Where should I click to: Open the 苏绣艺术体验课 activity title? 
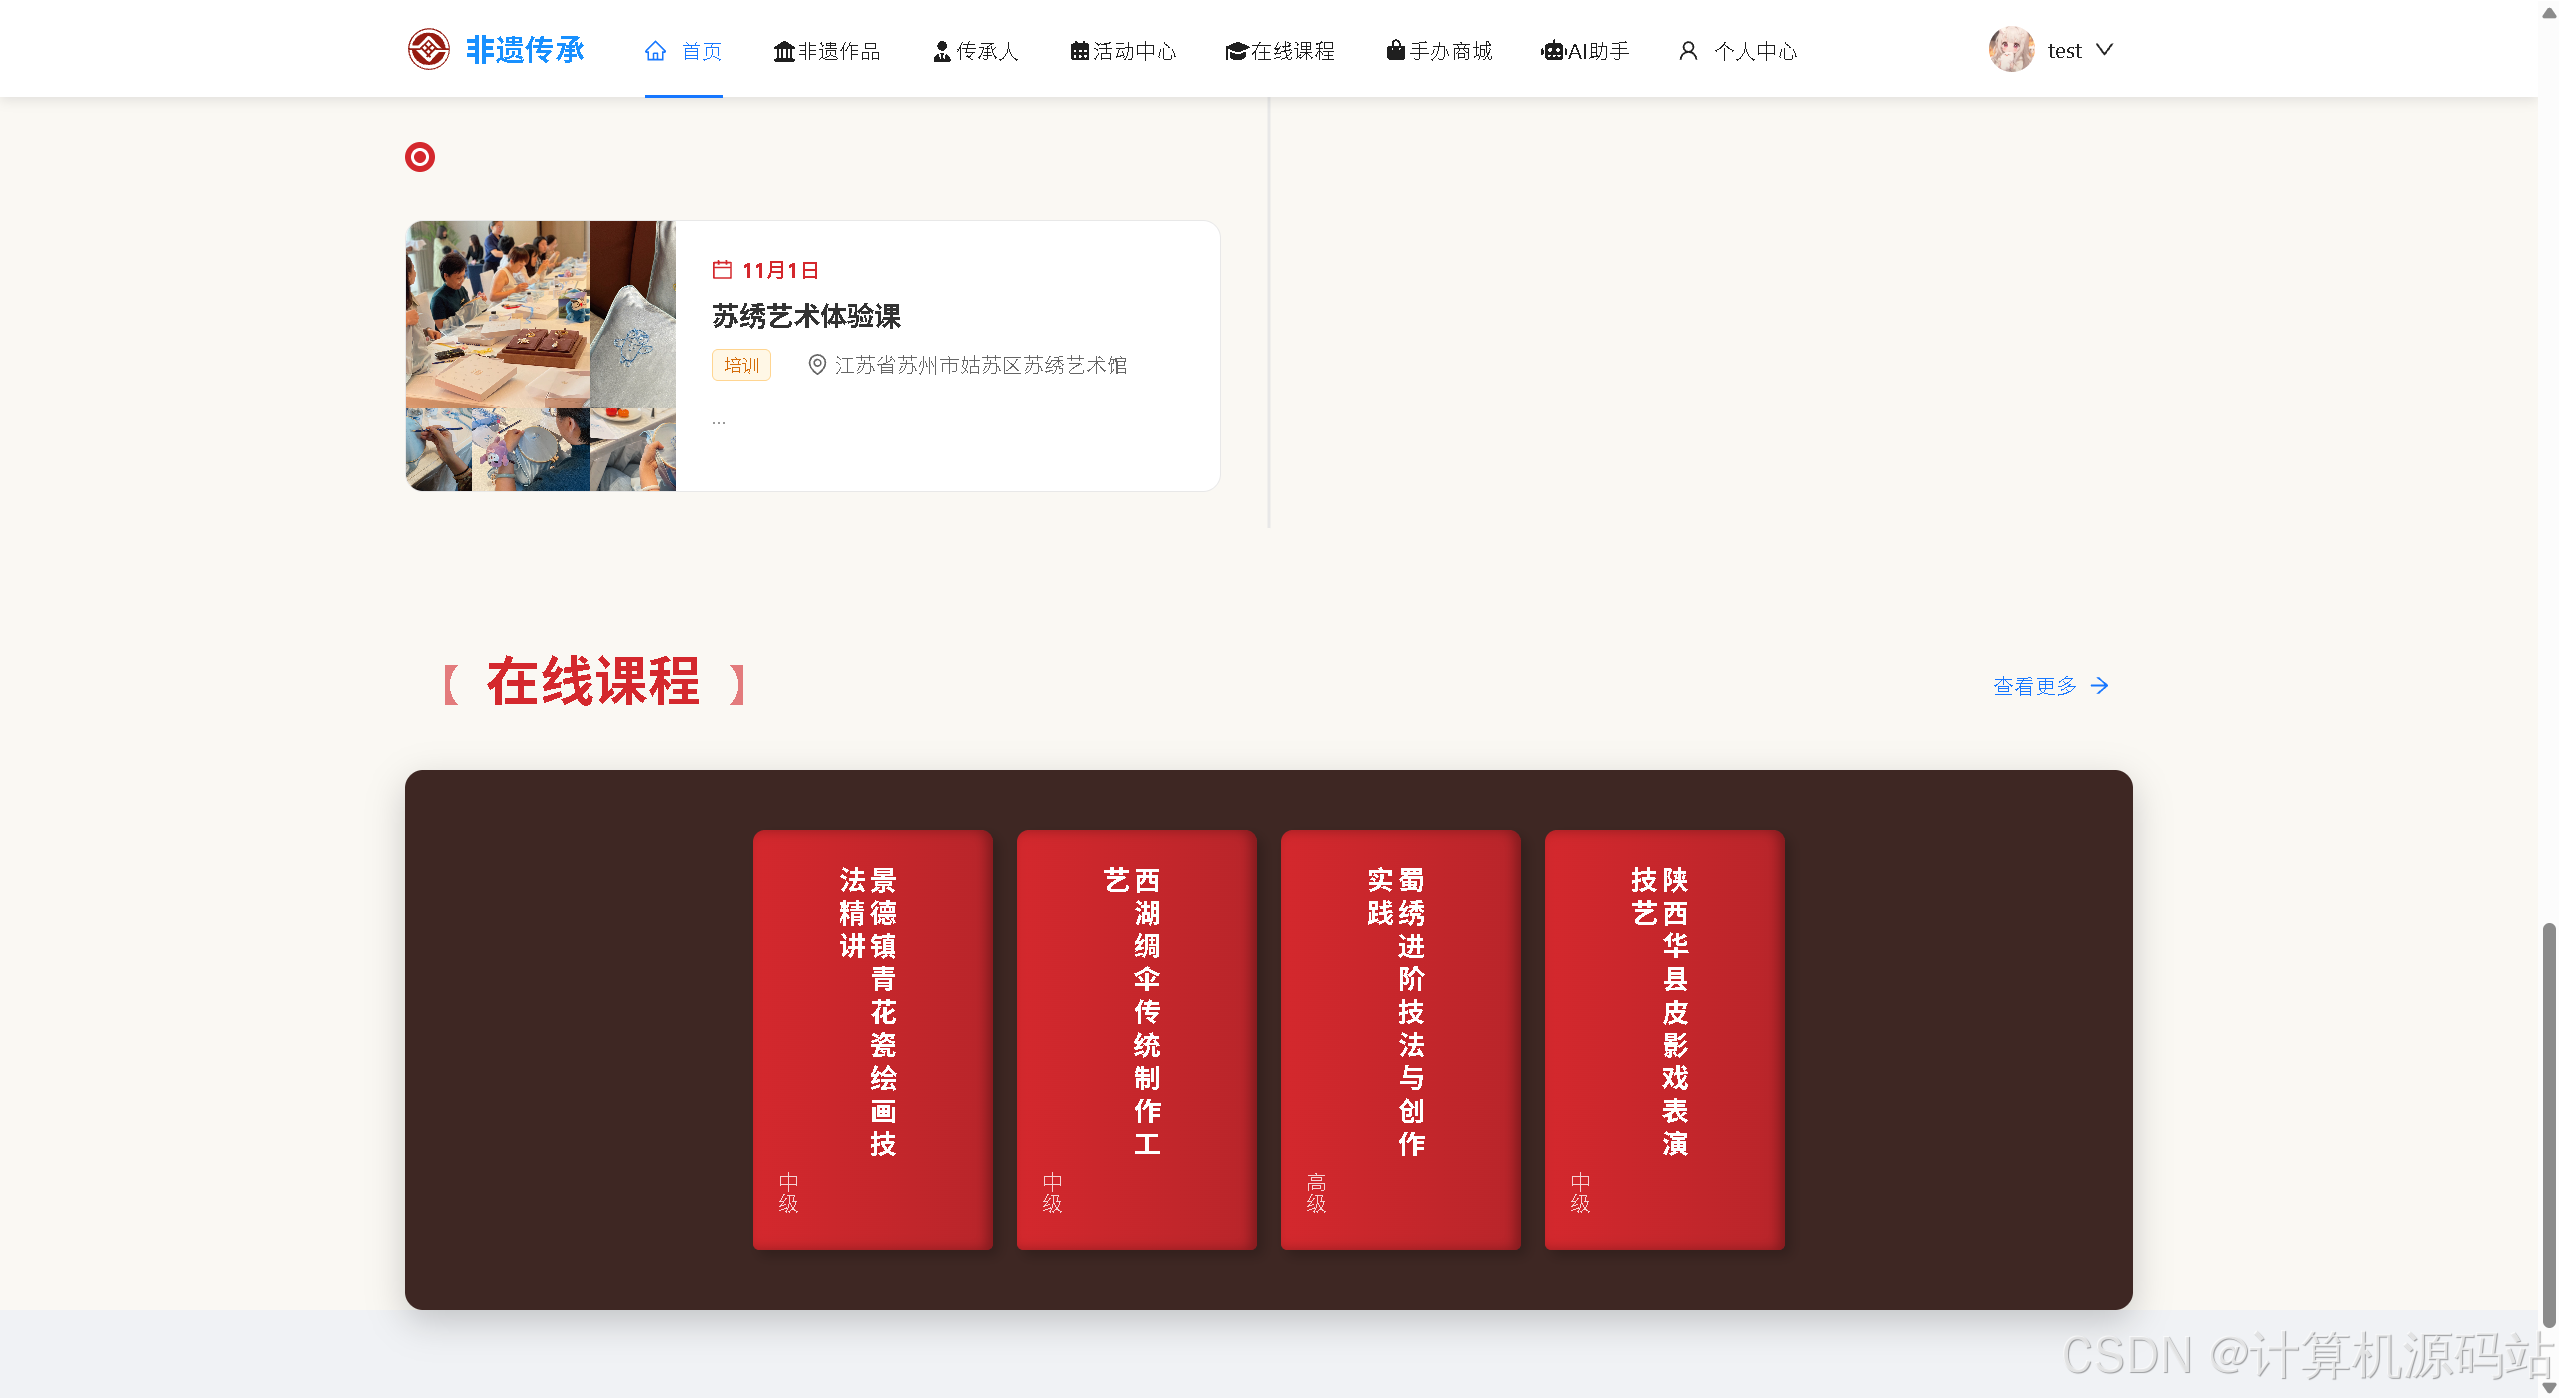click(806, 317)
